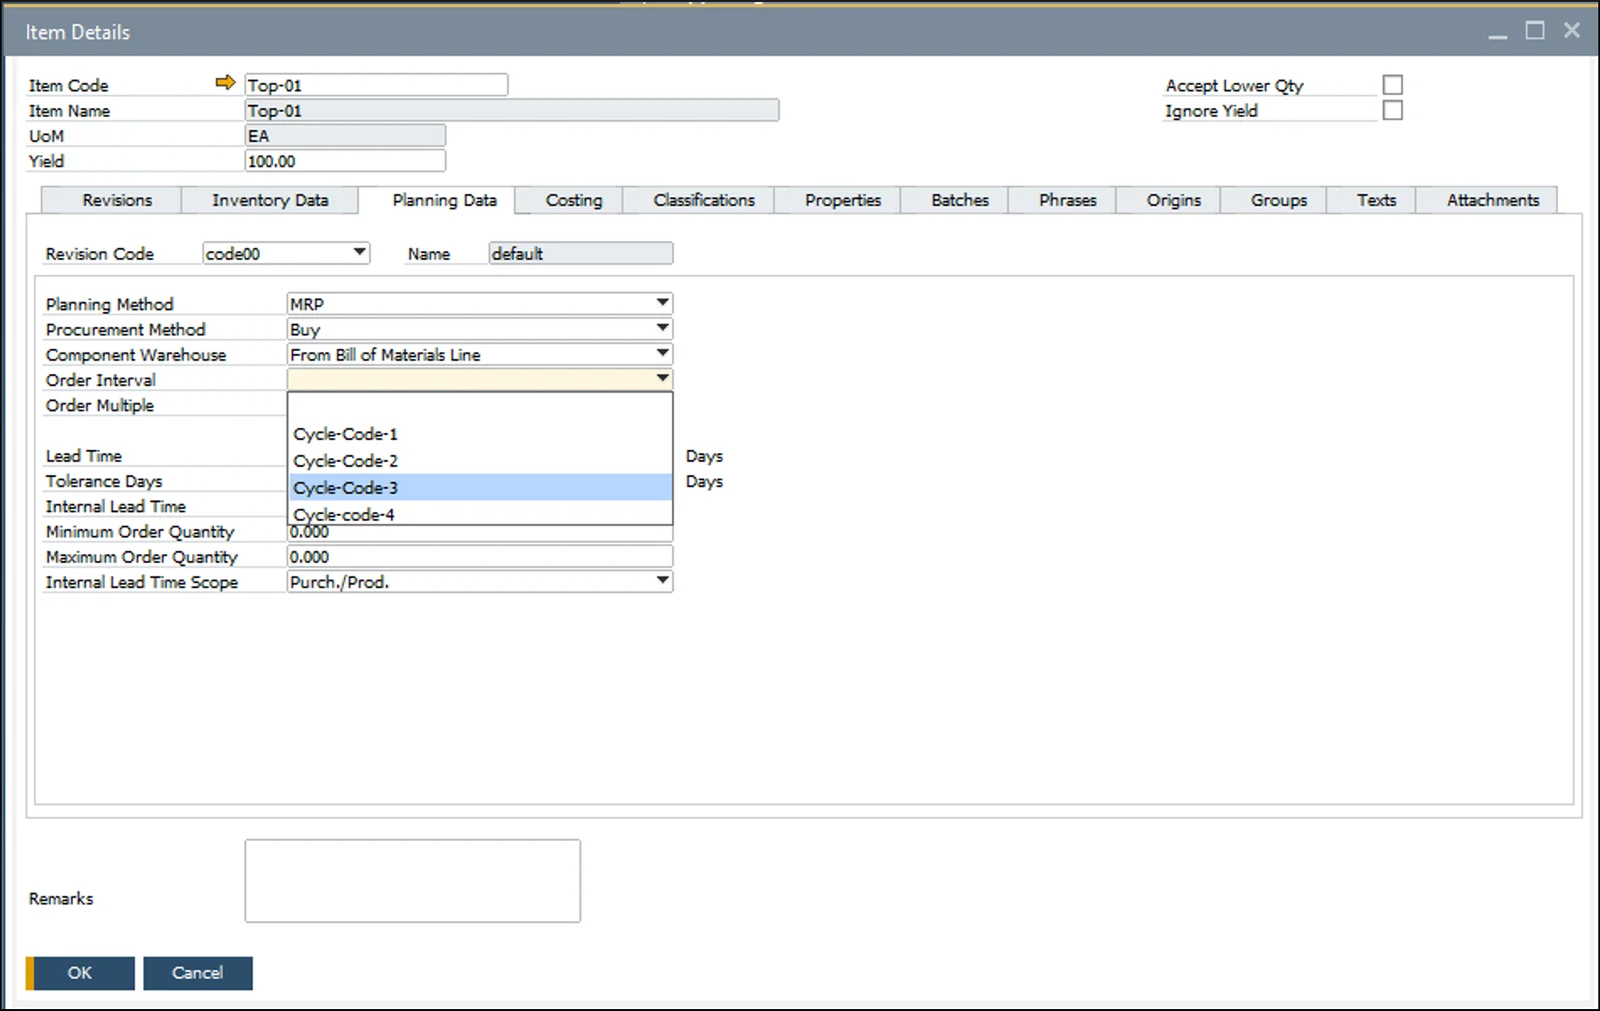The image size is (1600, 1011).
Task: Expand the Component Warehouse dropdown
Action: 662,353
